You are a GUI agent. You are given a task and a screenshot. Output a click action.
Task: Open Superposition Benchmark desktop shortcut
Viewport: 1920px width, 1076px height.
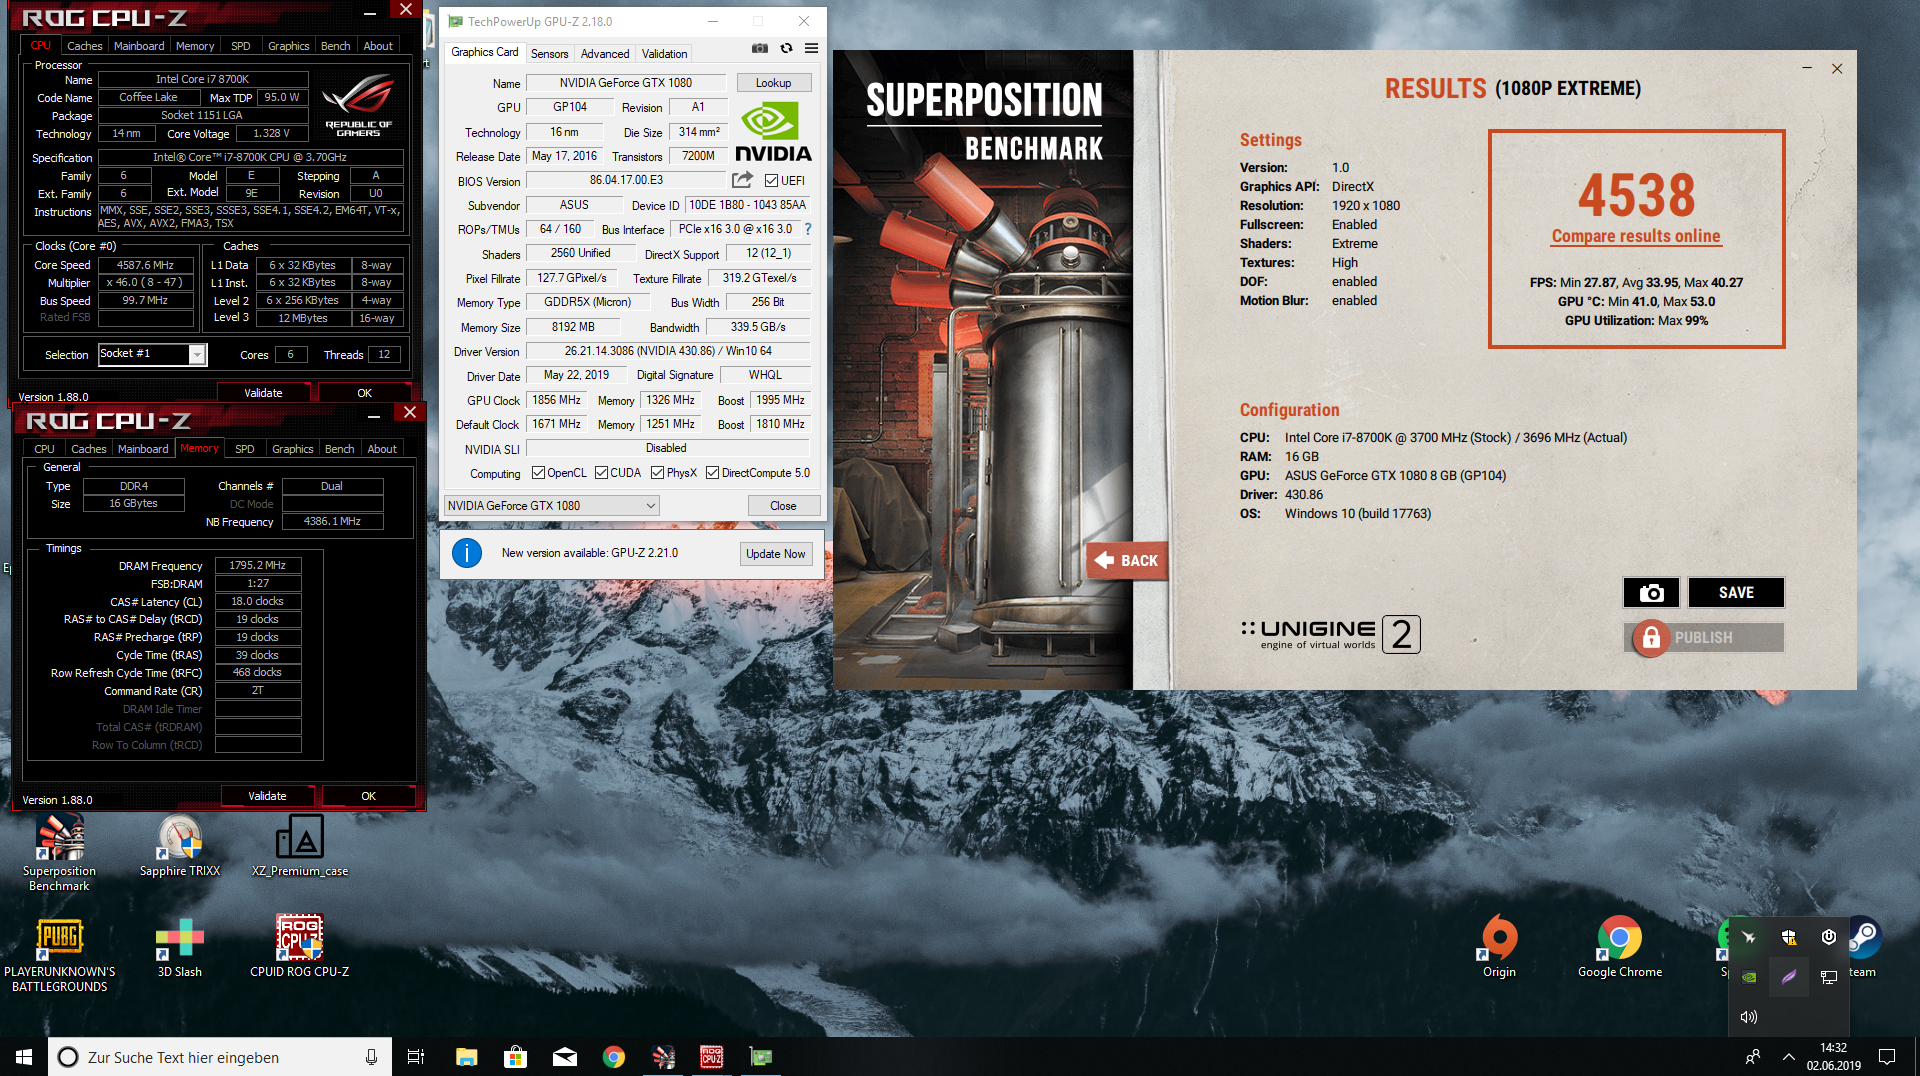click(x=60, y=852)
